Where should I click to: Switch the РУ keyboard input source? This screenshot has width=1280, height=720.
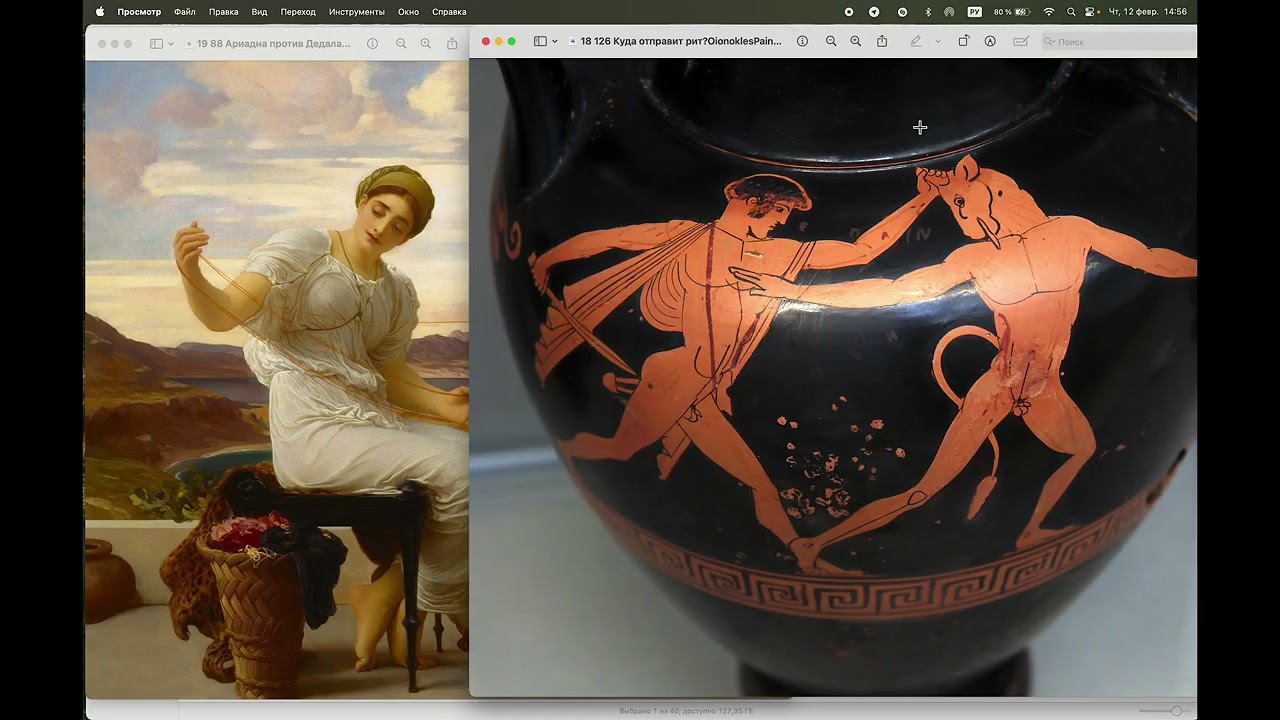click(975, 12)
